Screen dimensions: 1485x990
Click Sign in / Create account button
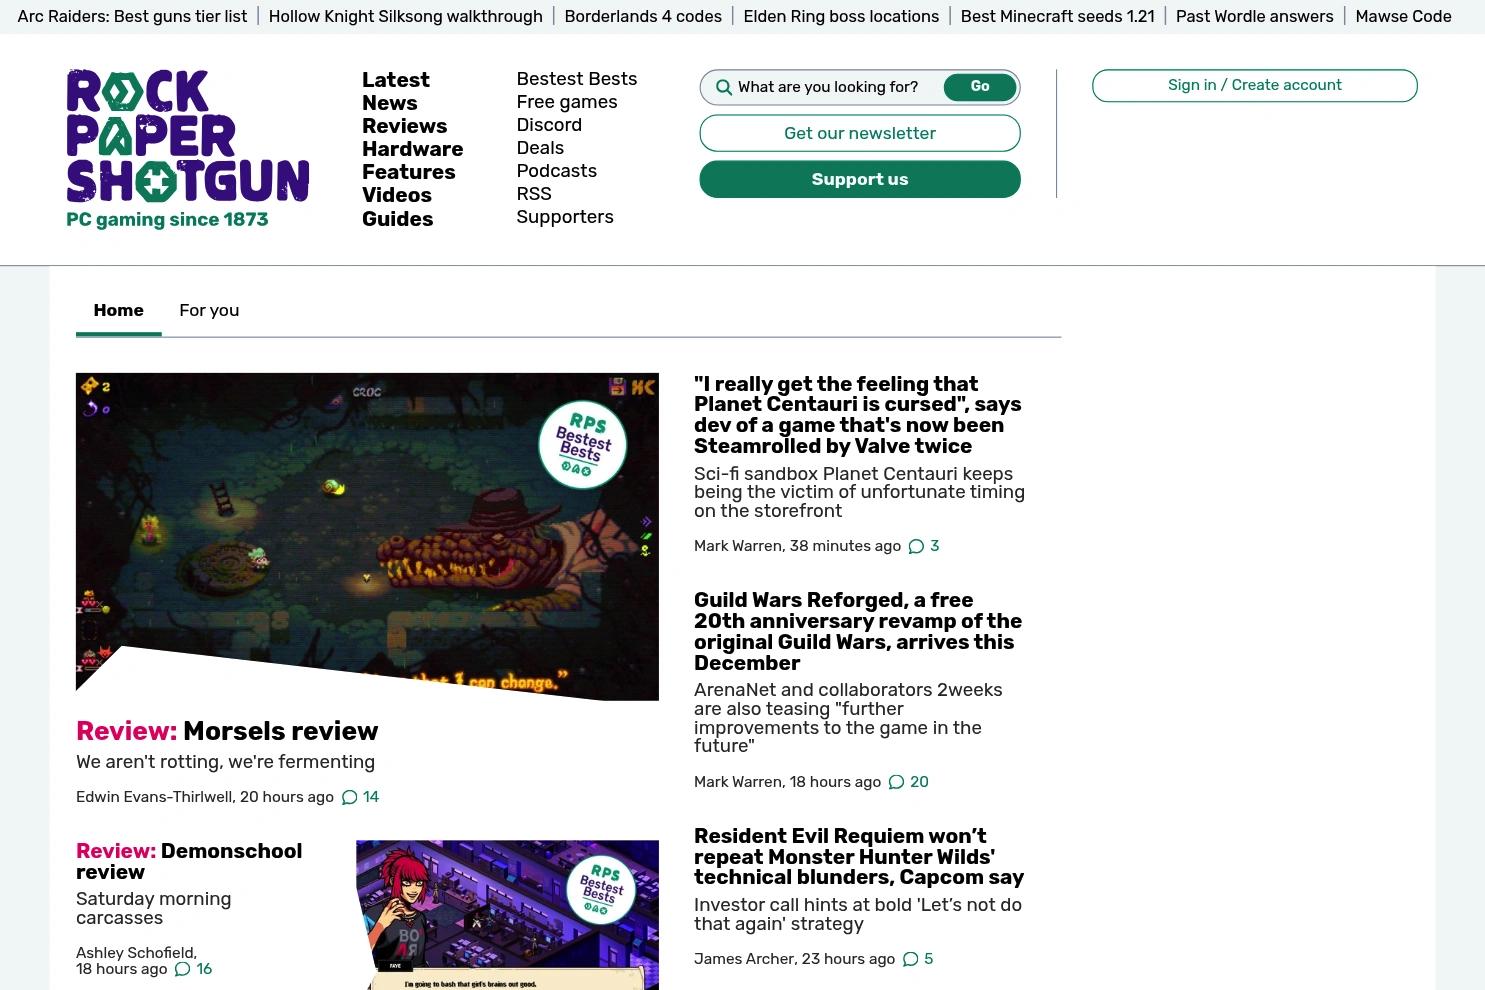[x=1255, y=86]
